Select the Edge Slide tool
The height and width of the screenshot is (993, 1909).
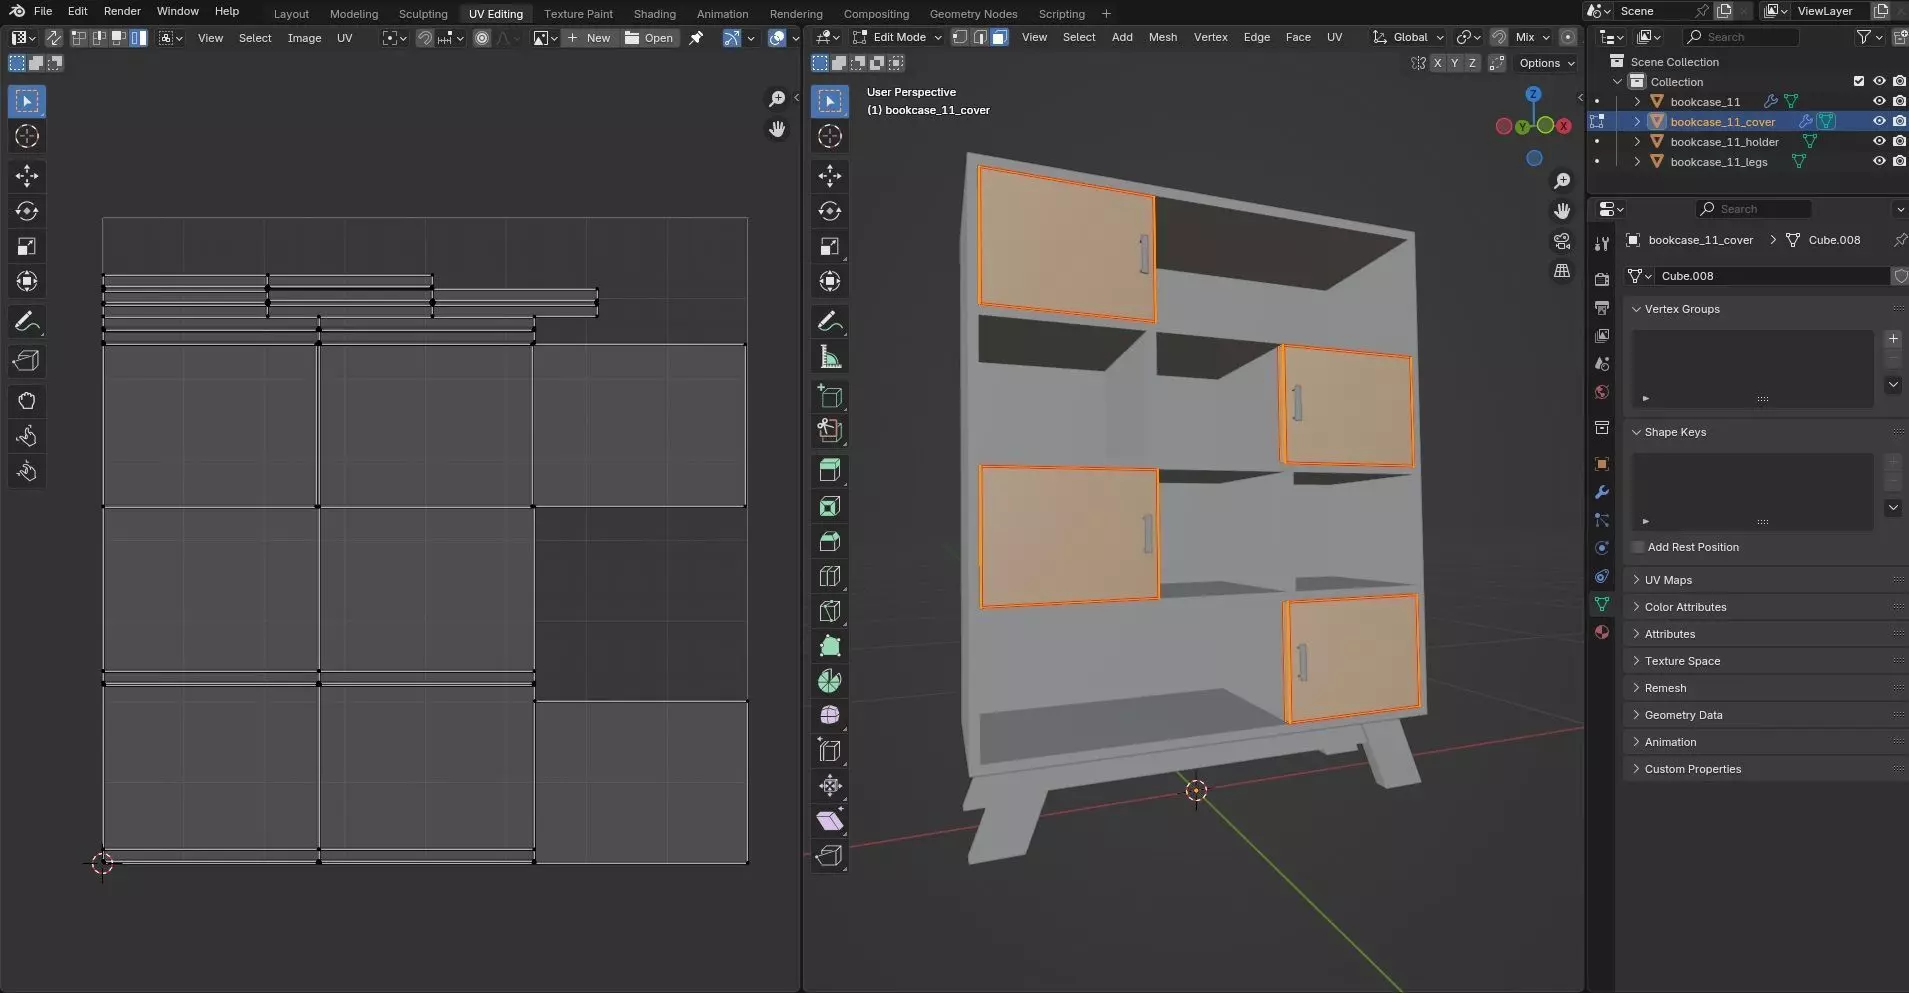[830, 750]
